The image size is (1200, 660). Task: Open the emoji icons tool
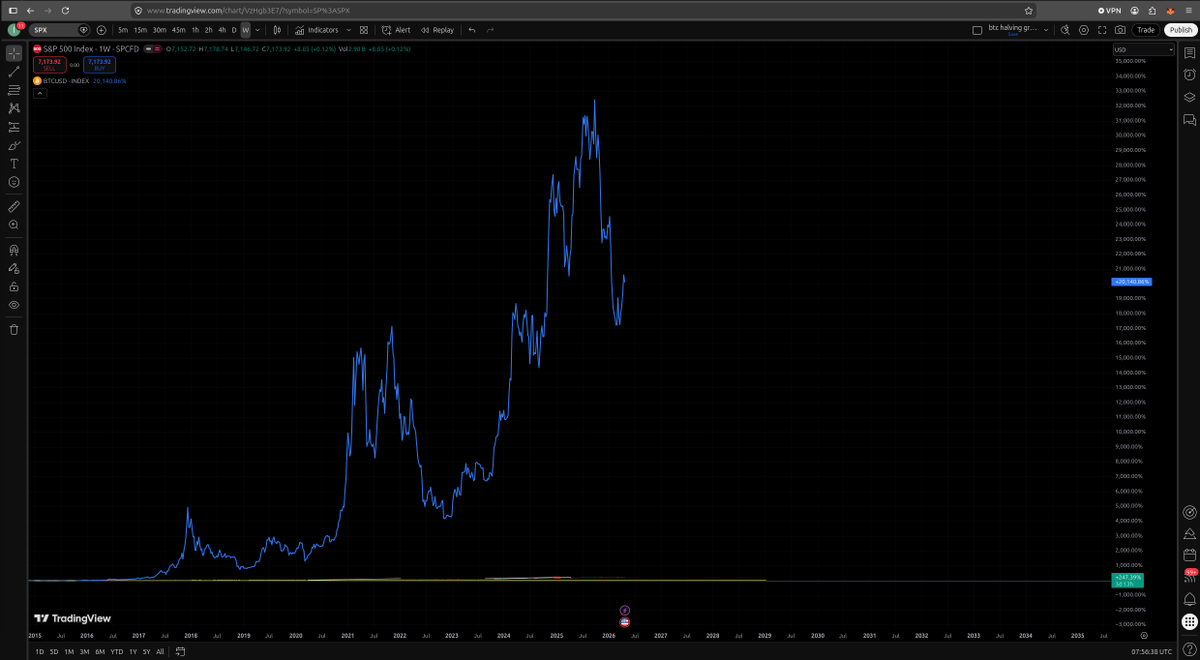click(x=14, y=182)
